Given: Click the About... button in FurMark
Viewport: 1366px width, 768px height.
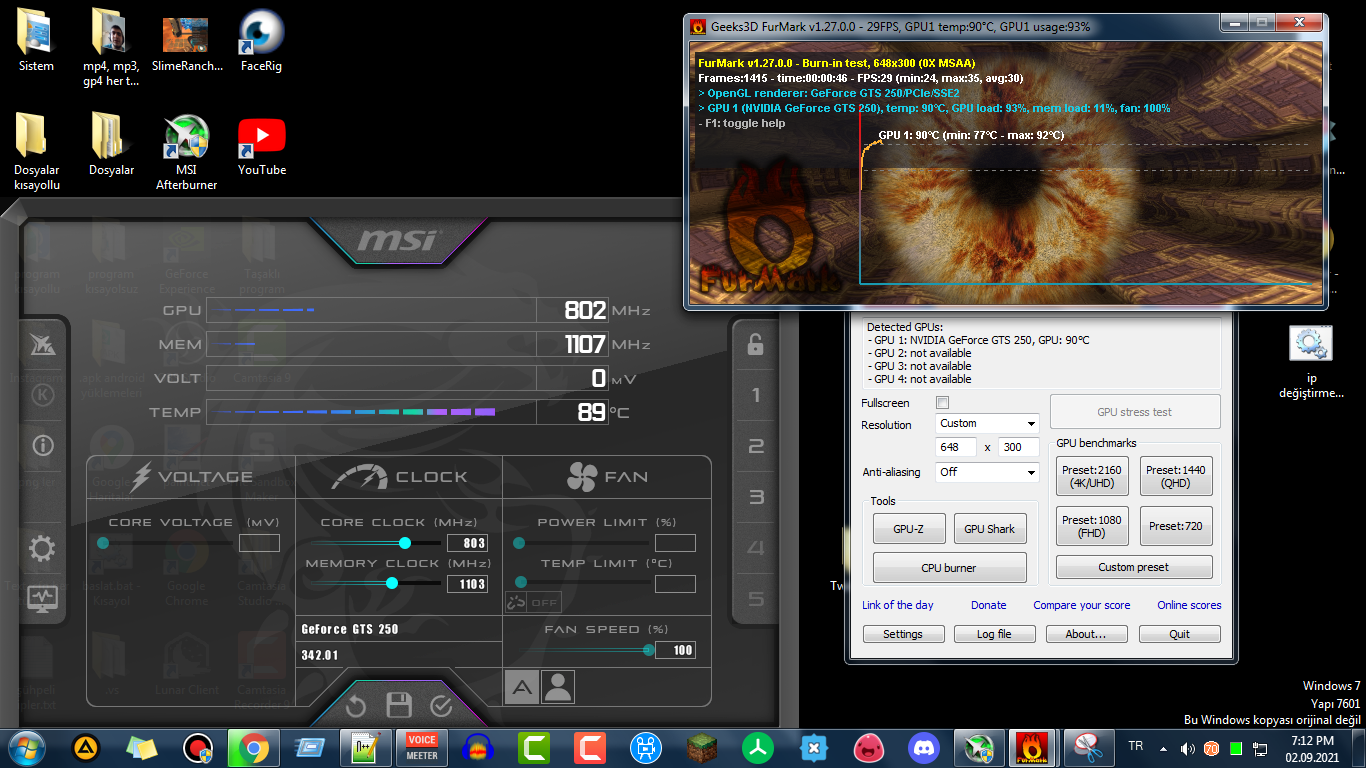Looking at the screenshot, I should pos(1086,634).
